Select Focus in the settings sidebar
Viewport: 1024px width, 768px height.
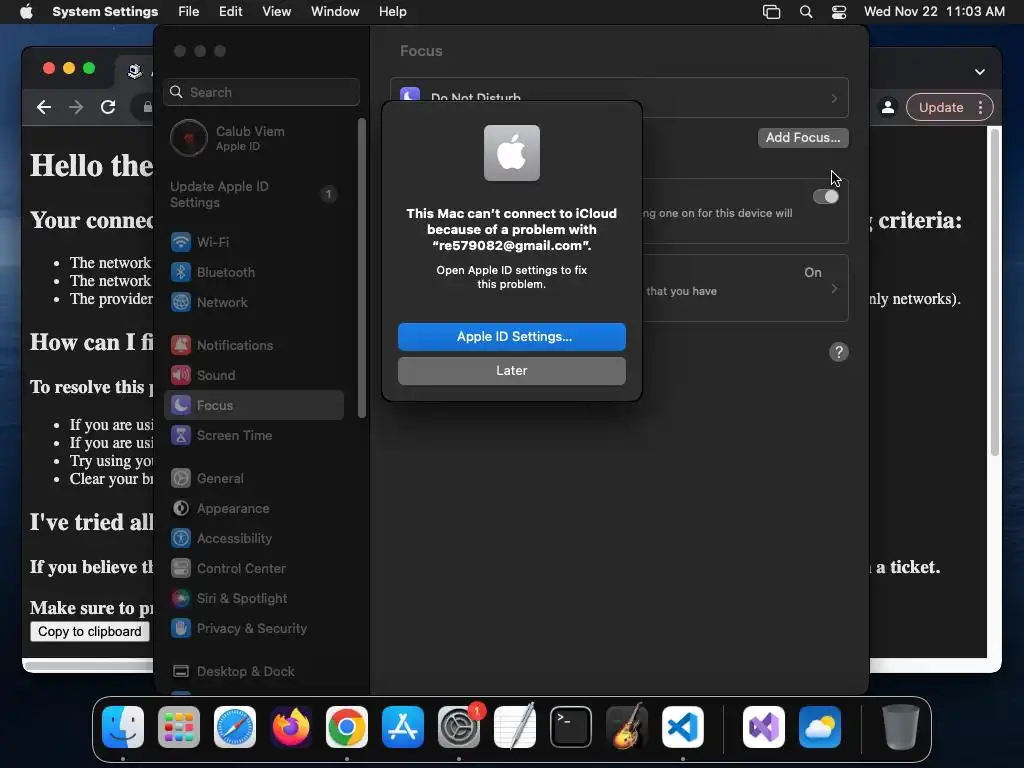[253, 406]
